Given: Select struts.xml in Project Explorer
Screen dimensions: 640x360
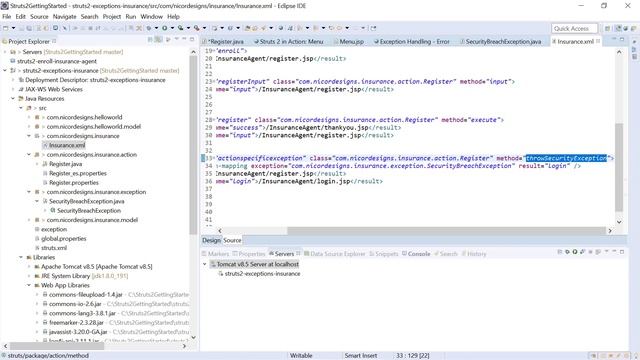Looking at the screenshot, I should [x=51, y=248].
